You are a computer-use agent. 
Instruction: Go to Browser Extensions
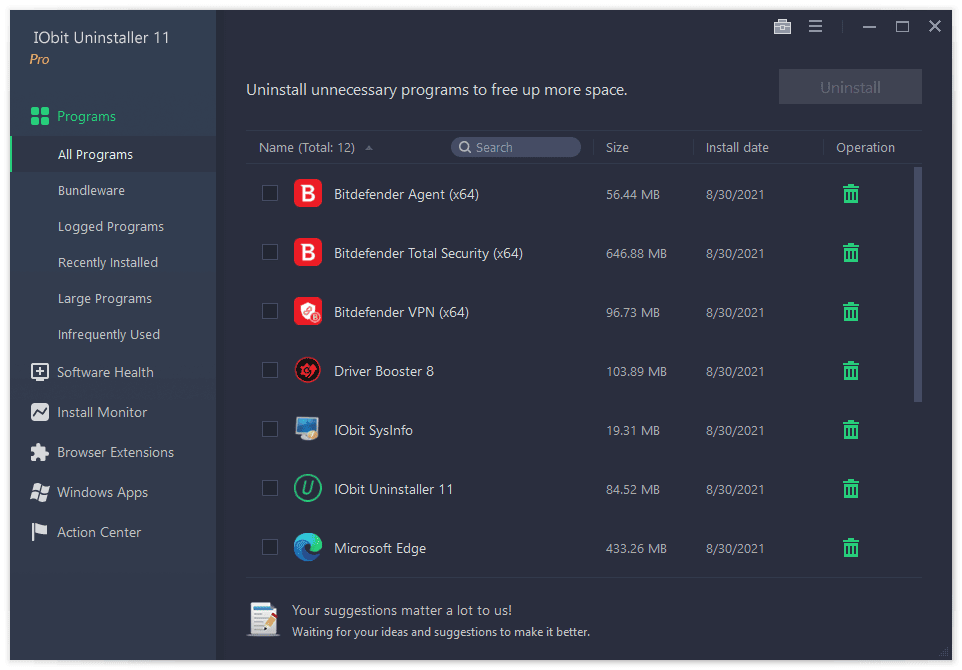click(114, 452)
